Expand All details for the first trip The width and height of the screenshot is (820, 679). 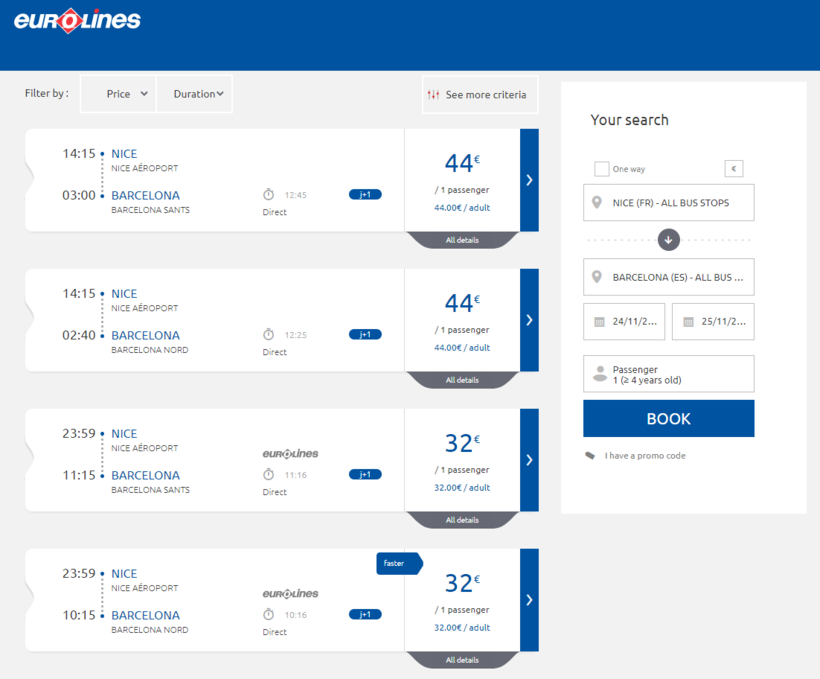click(462, 240)
